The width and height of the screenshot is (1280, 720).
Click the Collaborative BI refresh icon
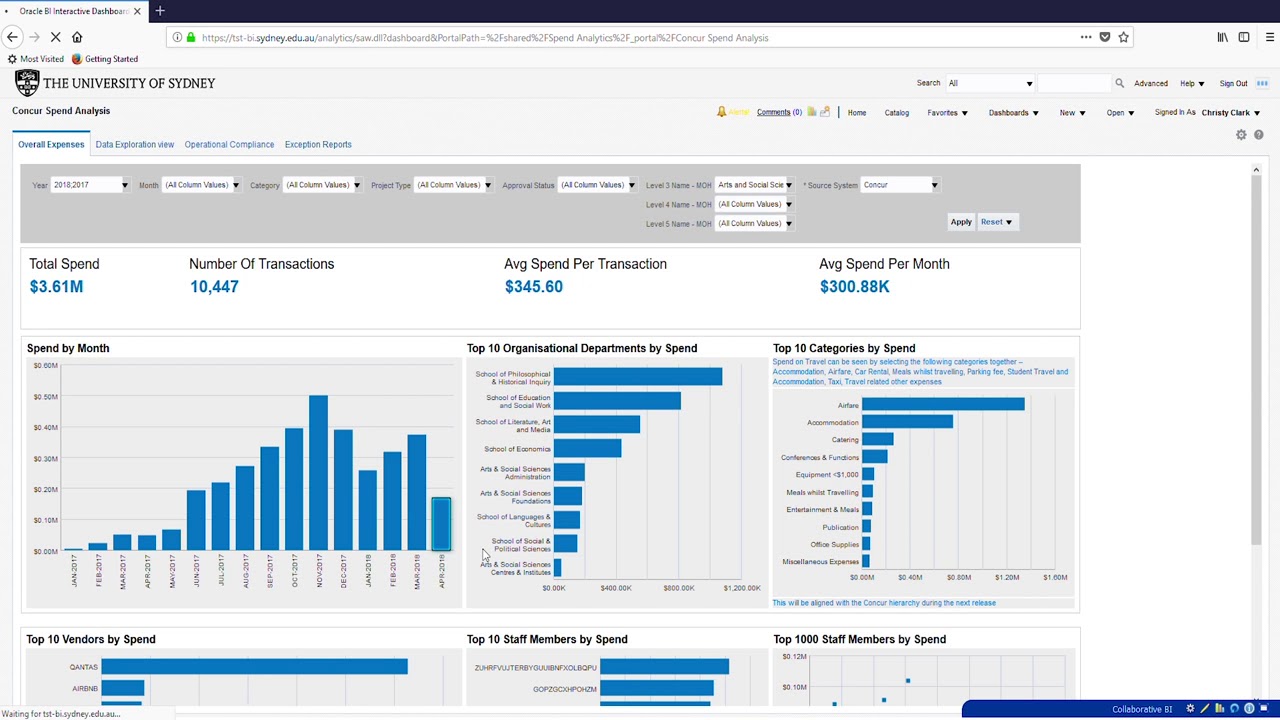pos(1234,709)
